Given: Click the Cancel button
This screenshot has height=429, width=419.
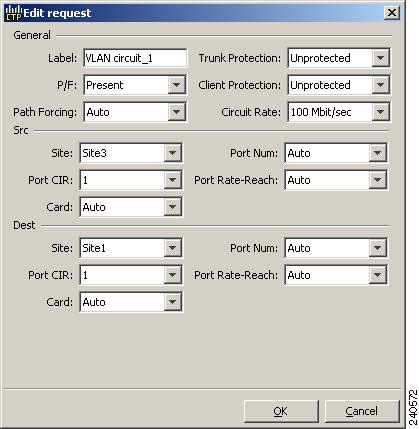Looking at the screenshot, I should pos(362,411).
